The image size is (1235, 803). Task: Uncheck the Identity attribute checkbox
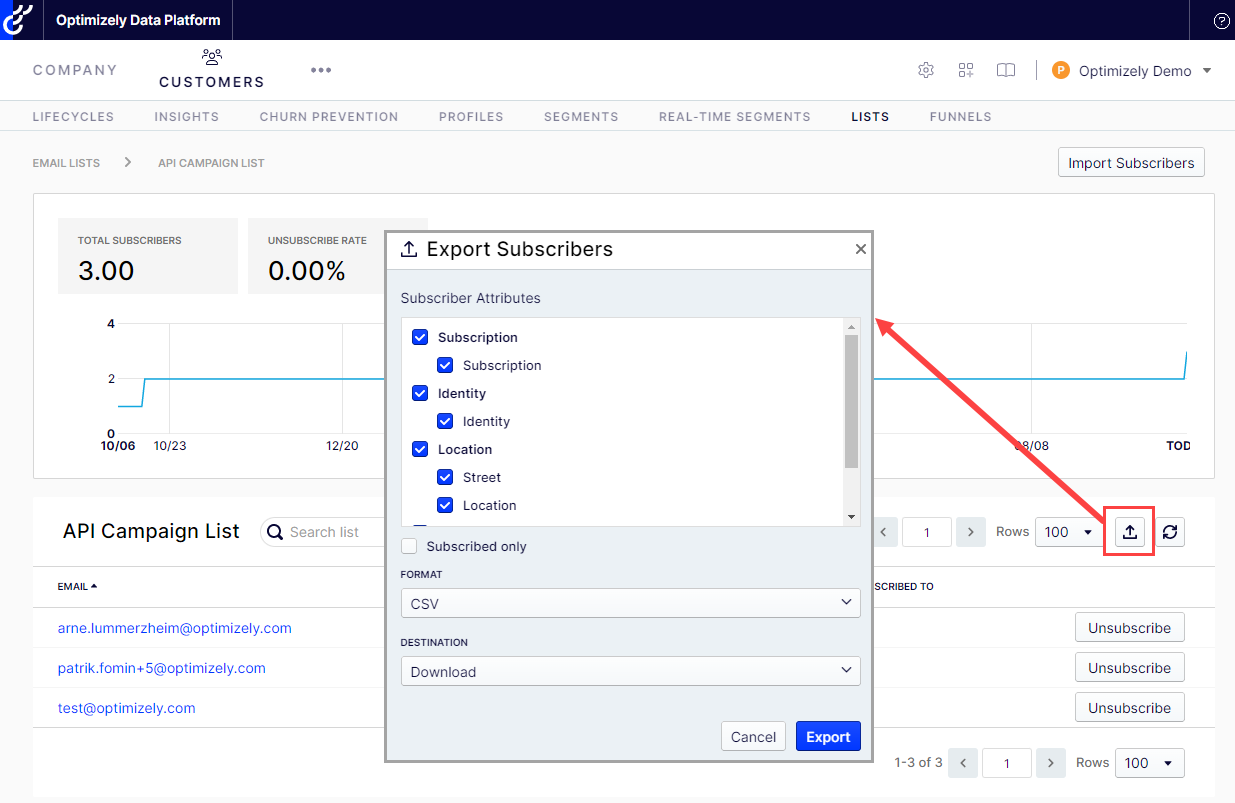(445, 422)
